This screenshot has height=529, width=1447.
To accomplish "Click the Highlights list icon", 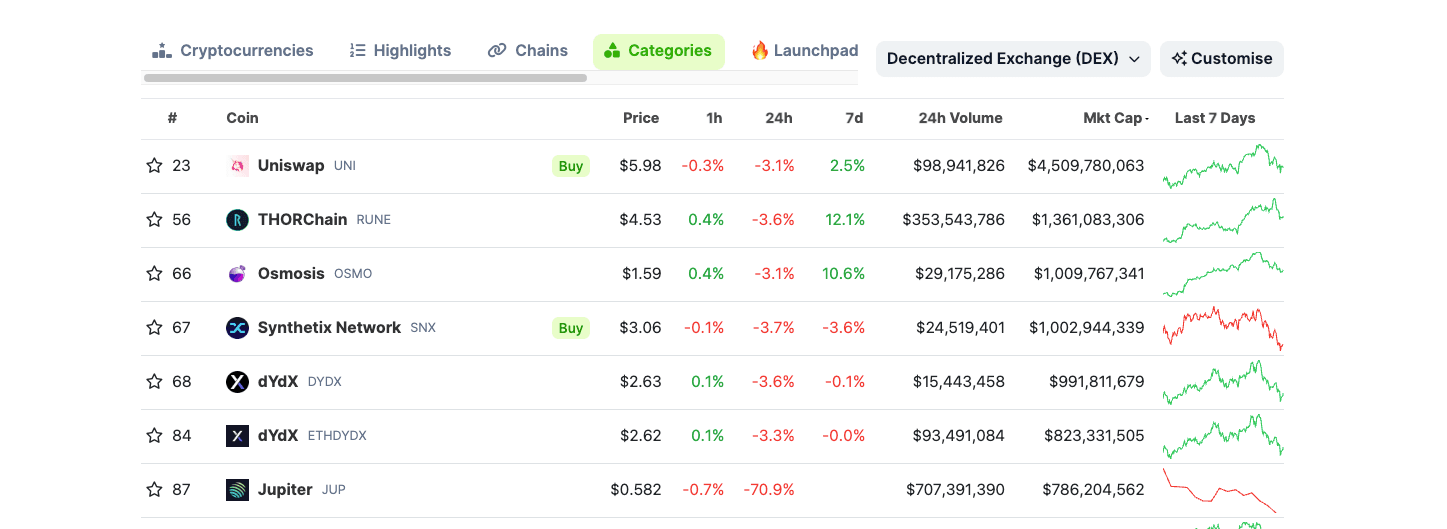I will pyautogui.click(x=358, y=50).
